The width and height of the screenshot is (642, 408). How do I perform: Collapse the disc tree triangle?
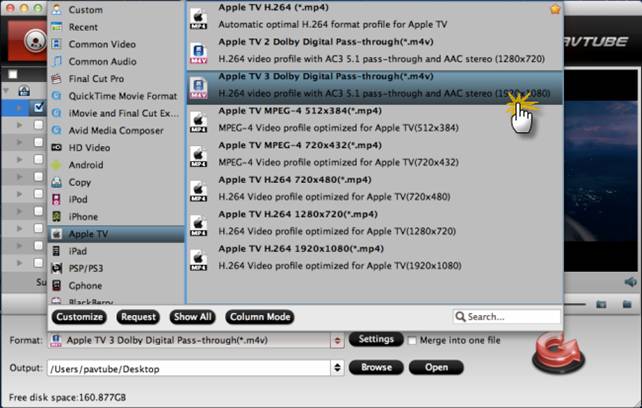click(x=6, y=90)
